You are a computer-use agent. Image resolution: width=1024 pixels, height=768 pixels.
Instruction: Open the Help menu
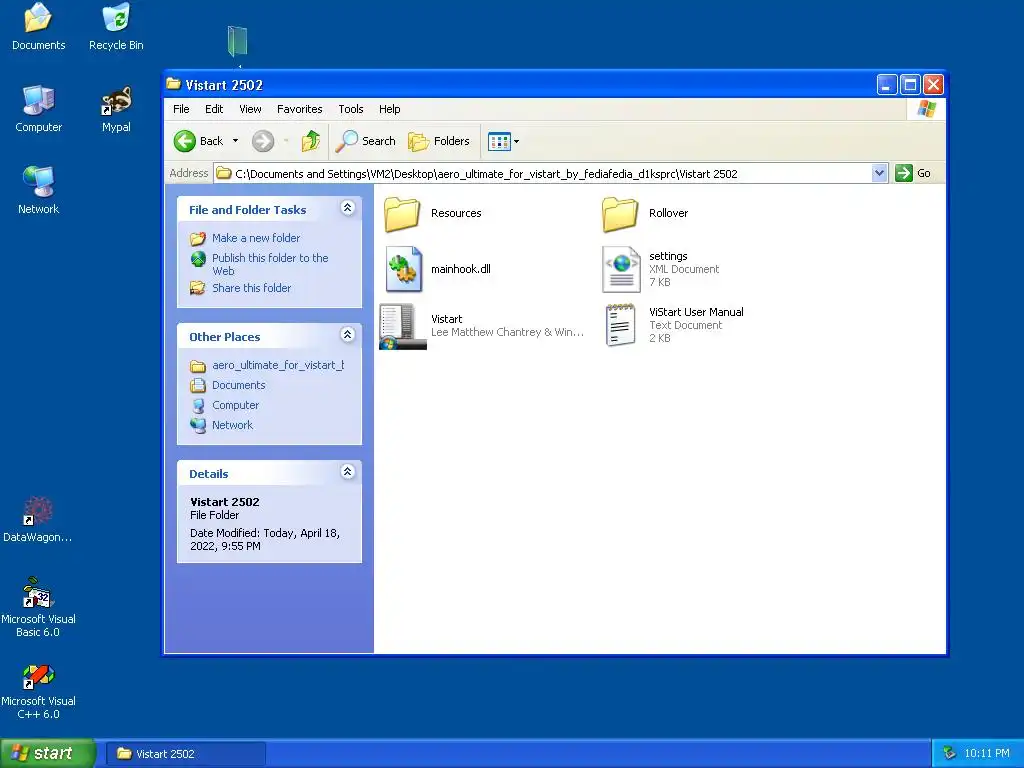click(389, 109)
